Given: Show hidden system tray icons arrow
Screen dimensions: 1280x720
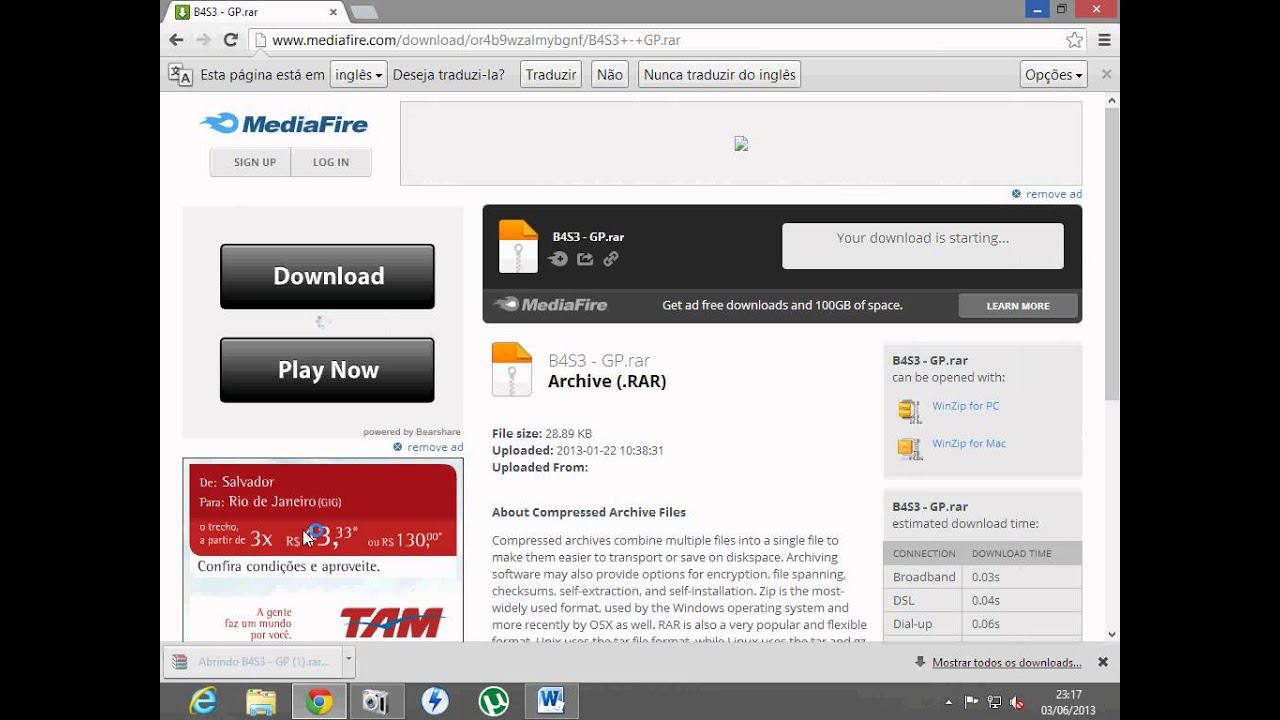Looking at the screenshot, I should point(948,702).
